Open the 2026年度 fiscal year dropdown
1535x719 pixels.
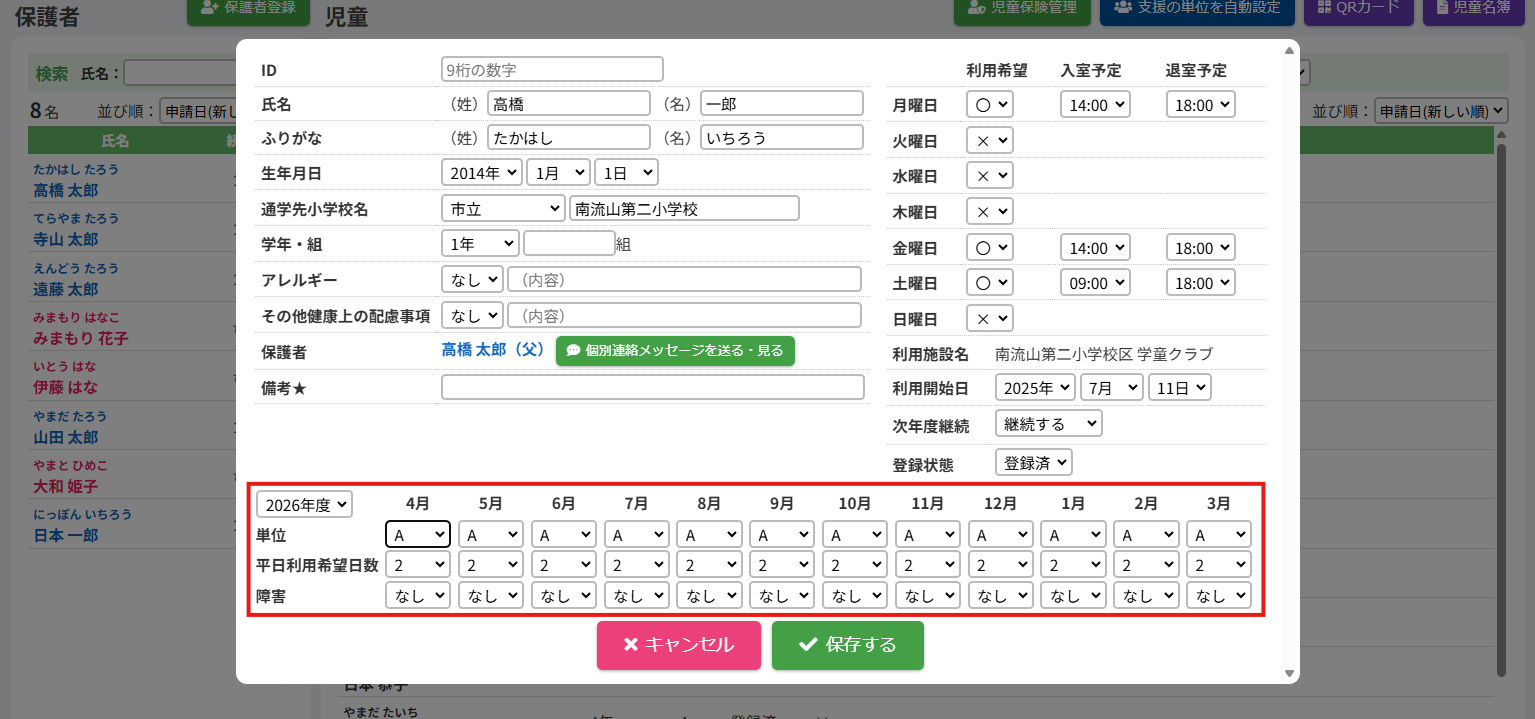tap(304, 505)
